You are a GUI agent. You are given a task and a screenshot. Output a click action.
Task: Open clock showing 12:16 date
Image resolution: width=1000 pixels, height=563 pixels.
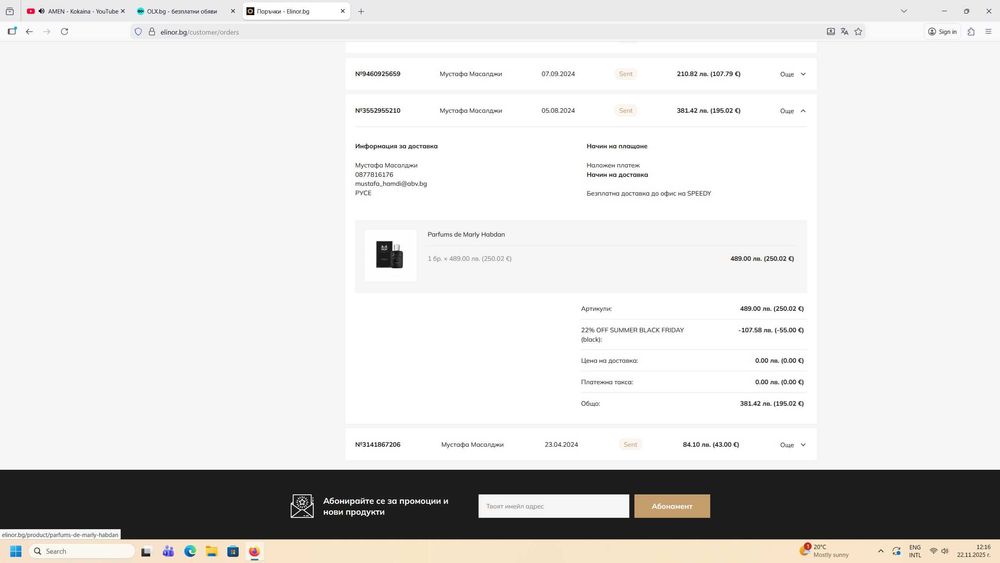point(974,551)
